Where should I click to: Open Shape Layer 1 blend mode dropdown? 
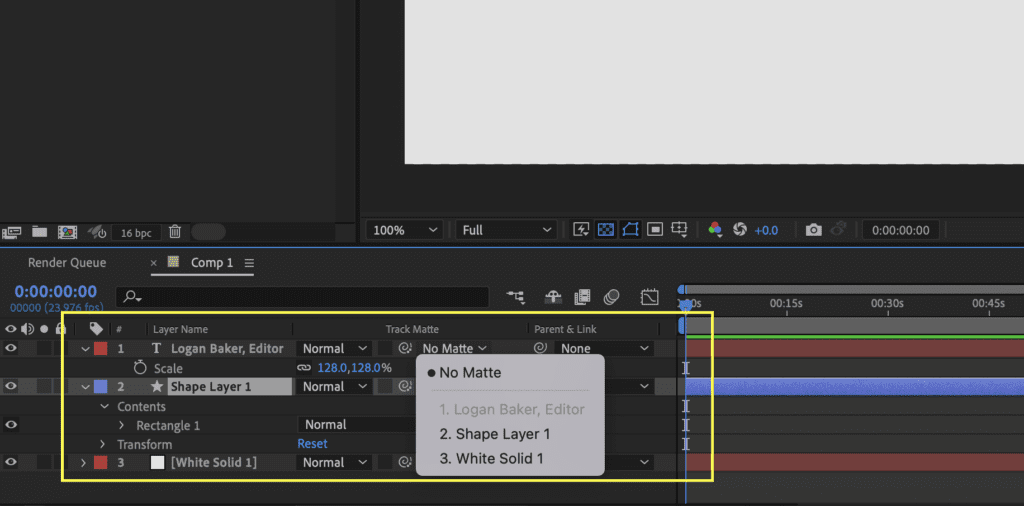335,387
